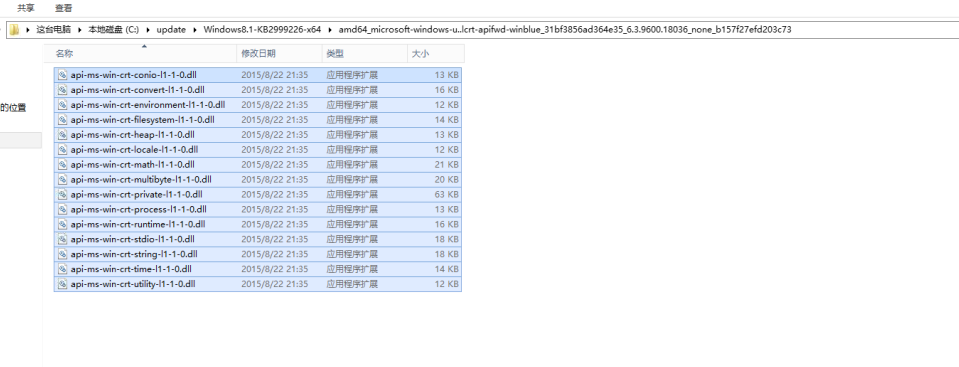Click the api-ms-win-crt-utility-l1-1-0.dll file icon

click(62, 284)
